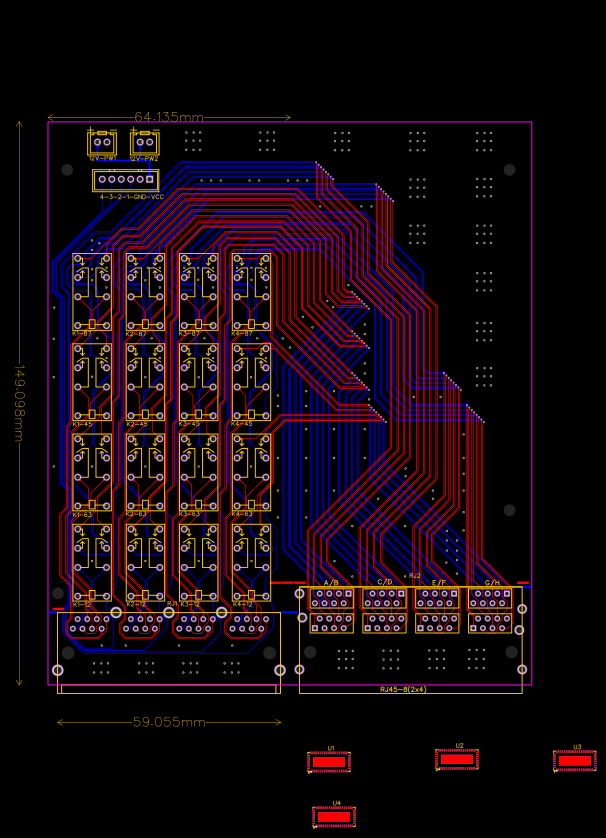Select relay K1-12 footprint

click(x=92, y=563)
